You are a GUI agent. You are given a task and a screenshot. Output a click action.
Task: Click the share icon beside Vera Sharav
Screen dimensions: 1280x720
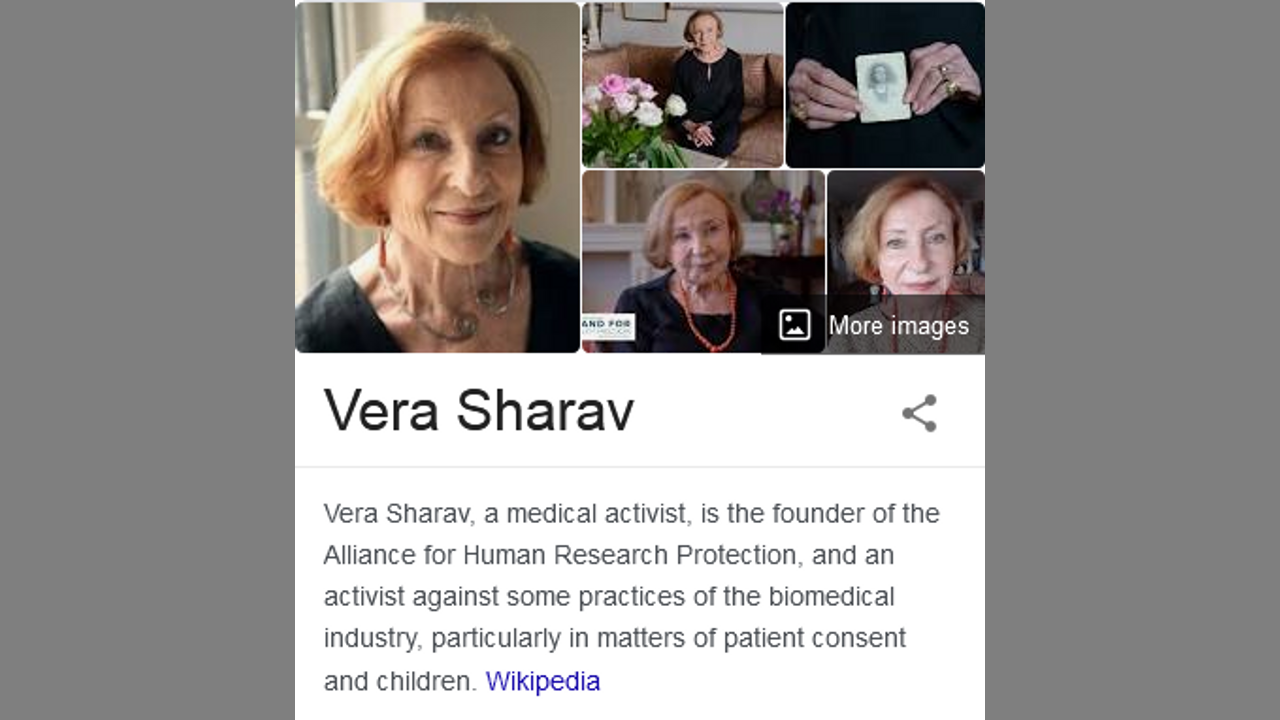919,413
